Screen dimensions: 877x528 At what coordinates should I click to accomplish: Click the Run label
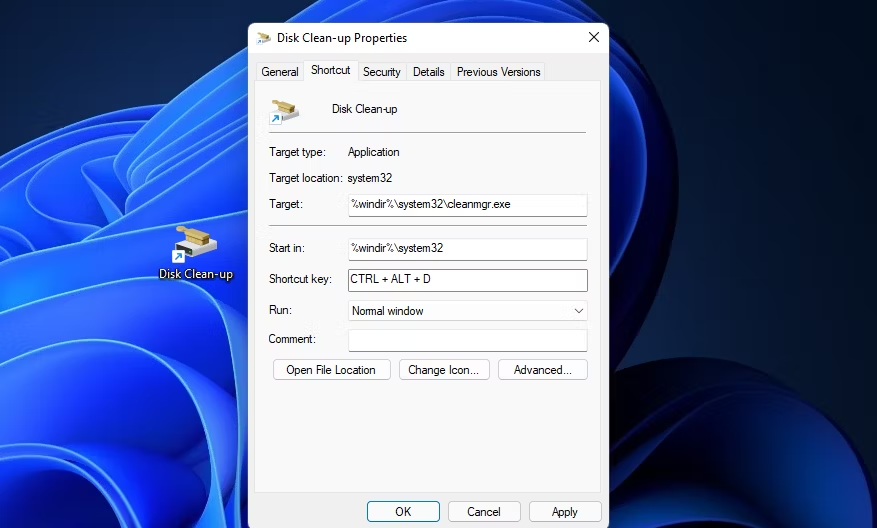point(280,310)
